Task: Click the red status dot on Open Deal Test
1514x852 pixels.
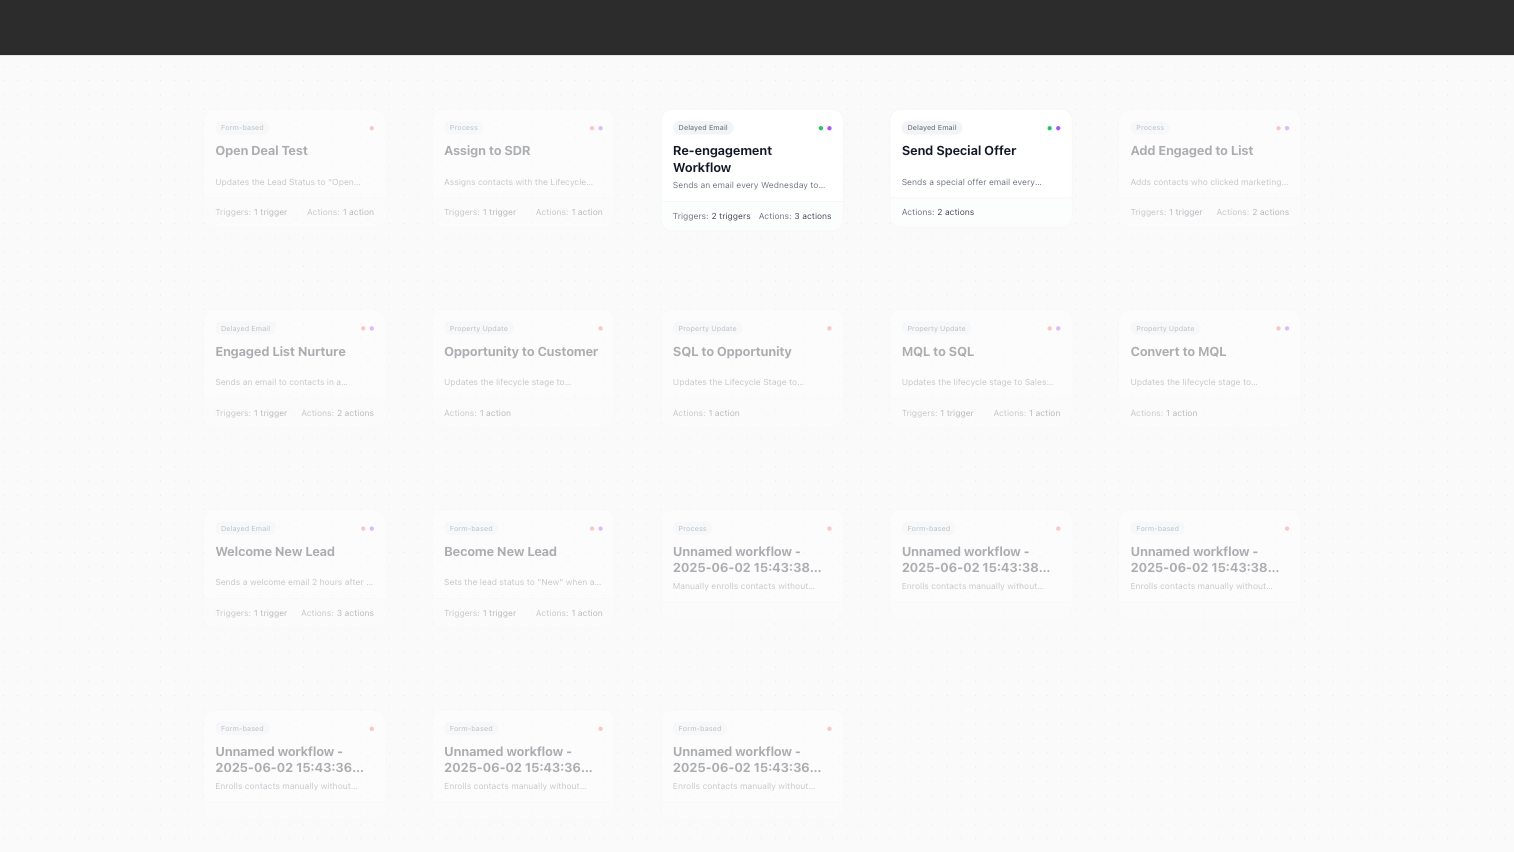Action: (x=371, y=128)
